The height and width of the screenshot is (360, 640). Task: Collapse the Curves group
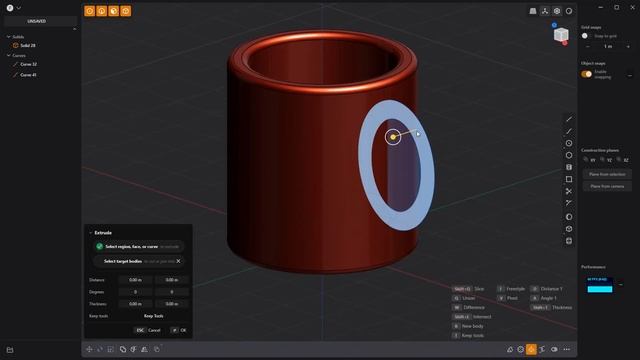pyautogui.click(x=9, y=56)
